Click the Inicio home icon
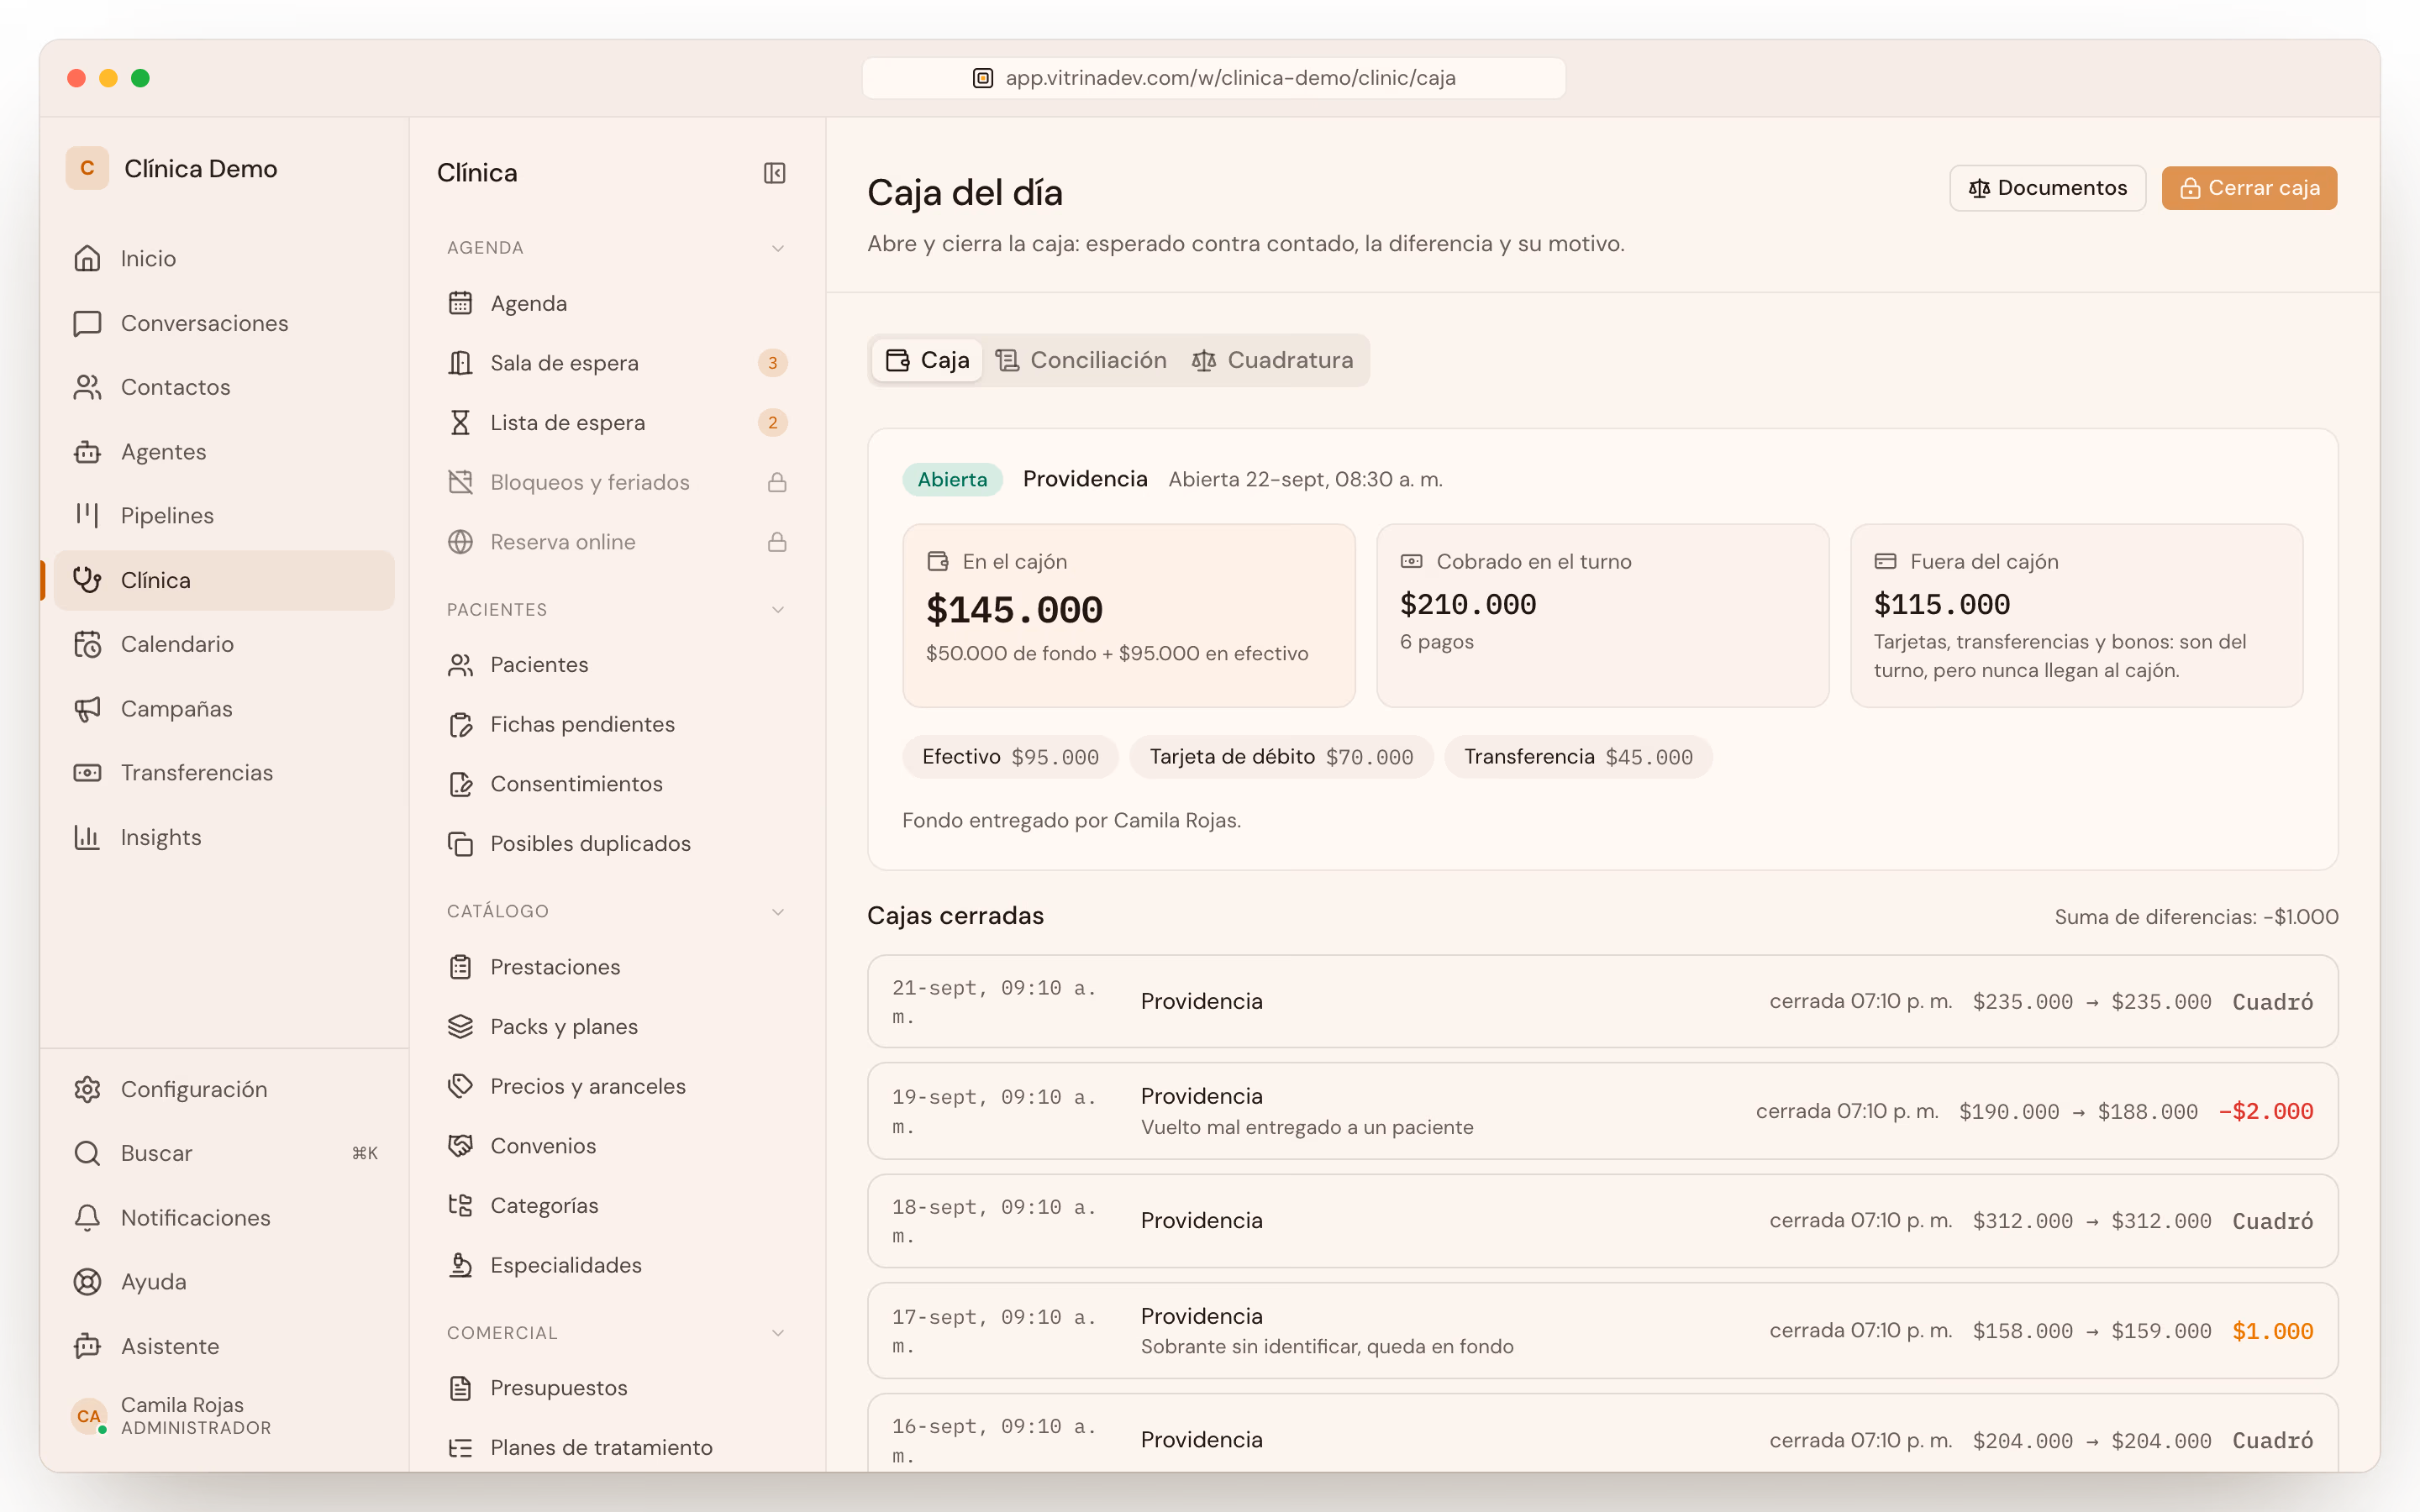The image size is (2420, 1512). [87, 259]
